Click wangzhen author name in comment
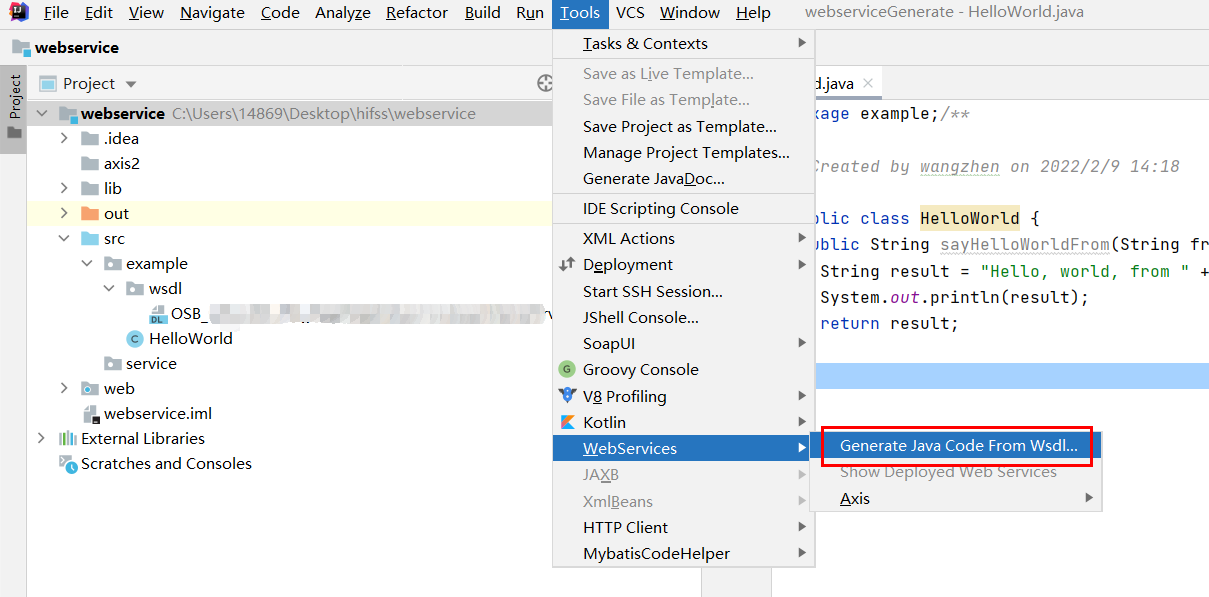Image resolution: width=1209 pixels, height=597 pixels. pyautogui.click(x=961, y=167)
